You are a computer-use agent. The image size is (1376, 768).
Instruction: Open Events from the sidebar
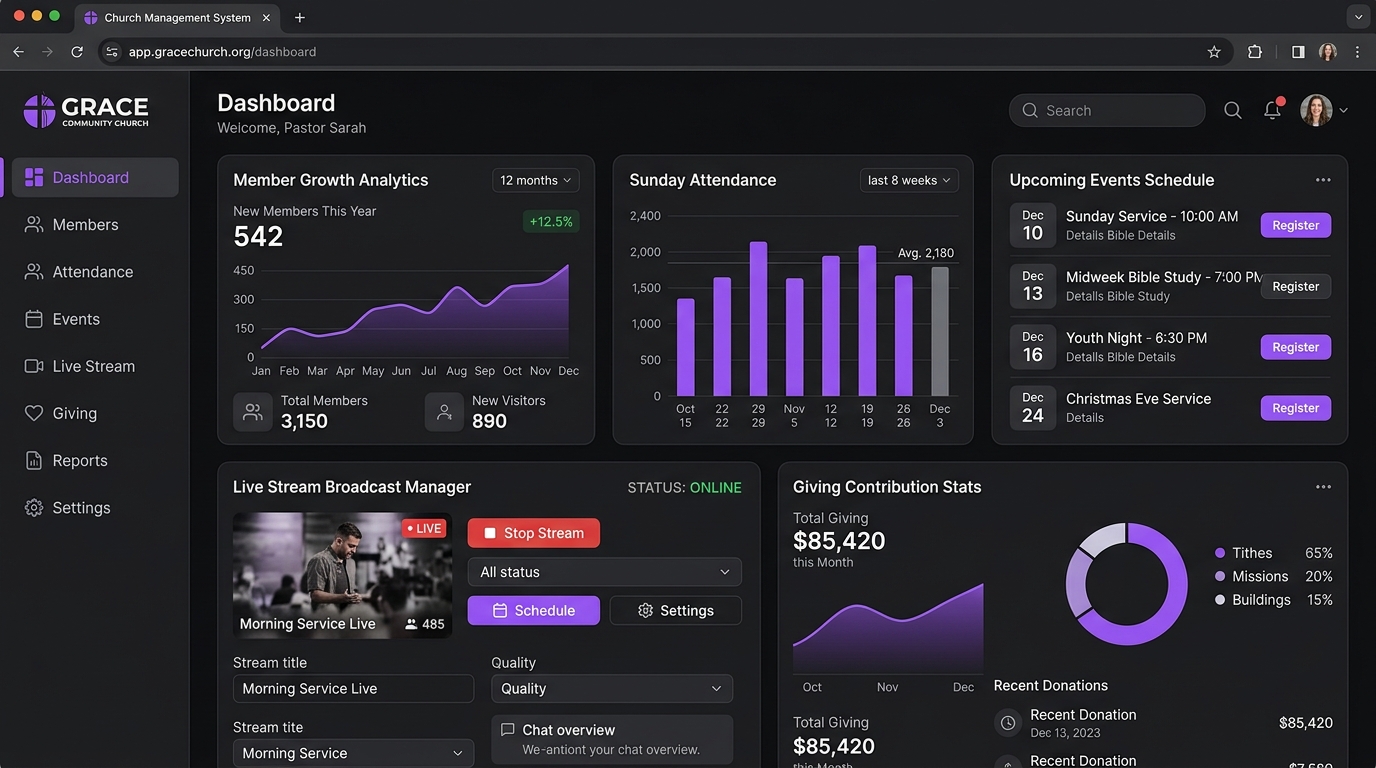click(76, 319)
